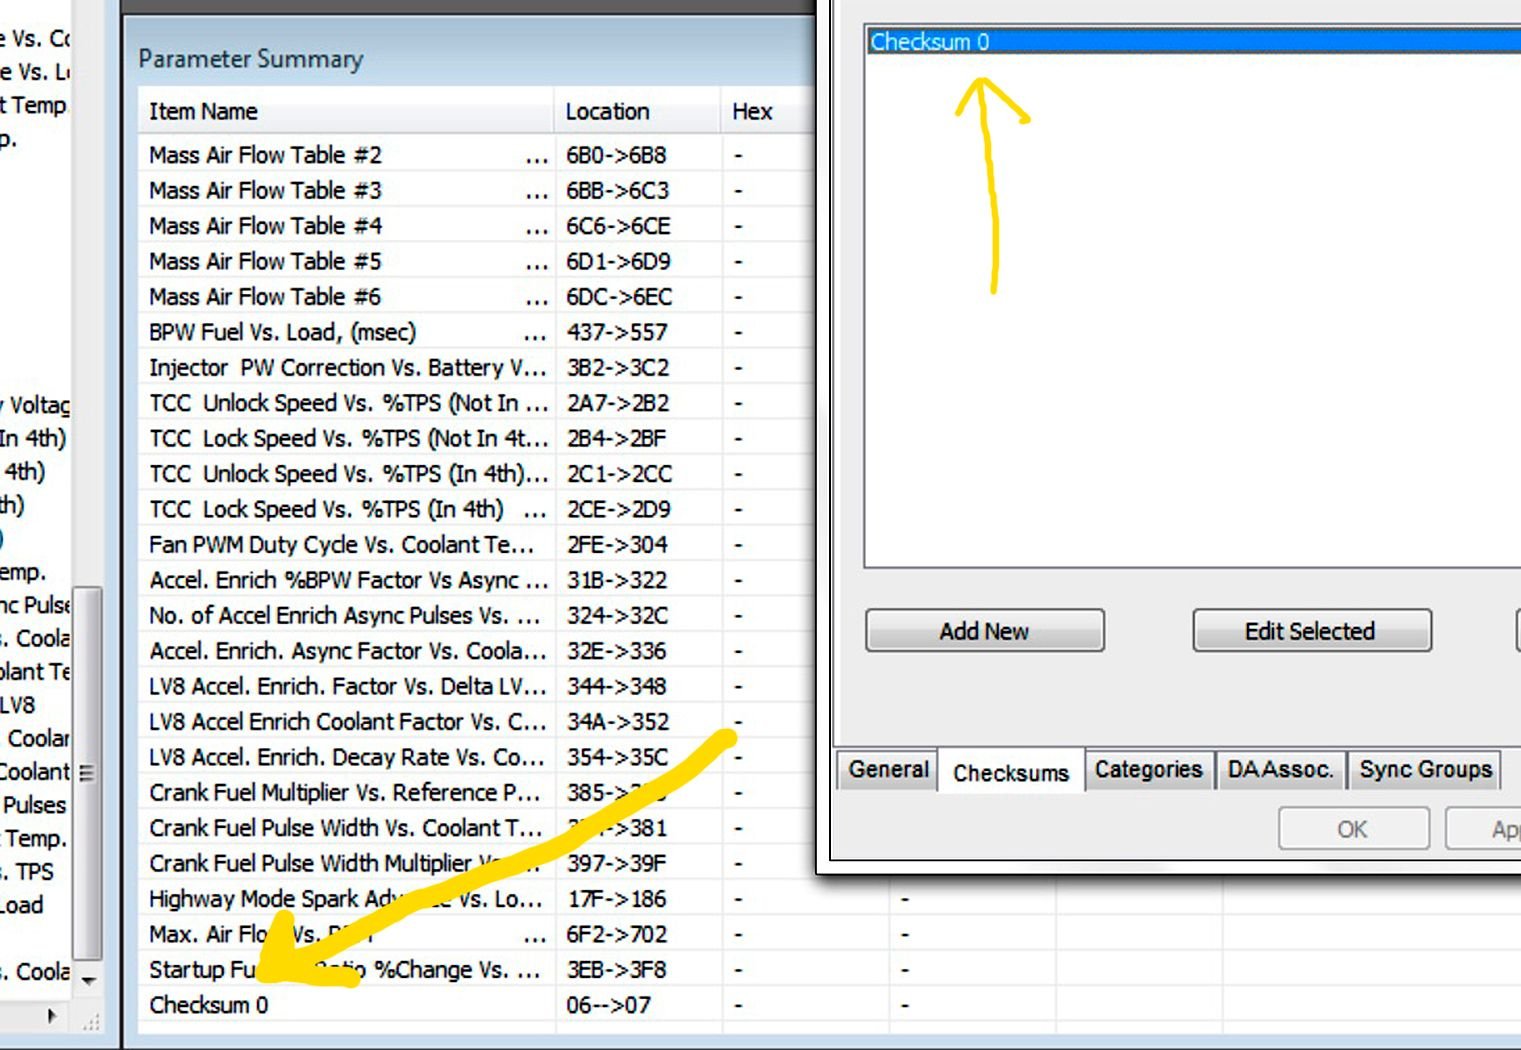This screenshot has height=1050, width=1521.
Task: Click the Add New button
Action: click(x=985, y=631)
